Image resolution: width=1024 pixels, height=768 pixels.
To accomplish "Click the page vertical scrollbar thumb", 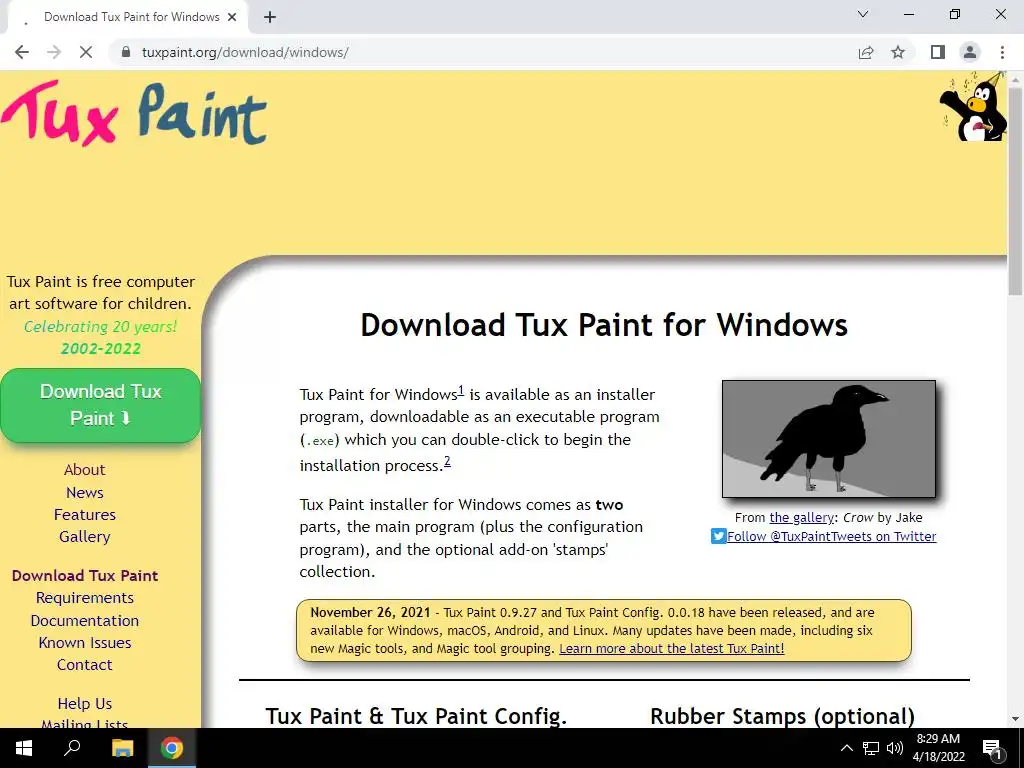I will [1015, 189].
